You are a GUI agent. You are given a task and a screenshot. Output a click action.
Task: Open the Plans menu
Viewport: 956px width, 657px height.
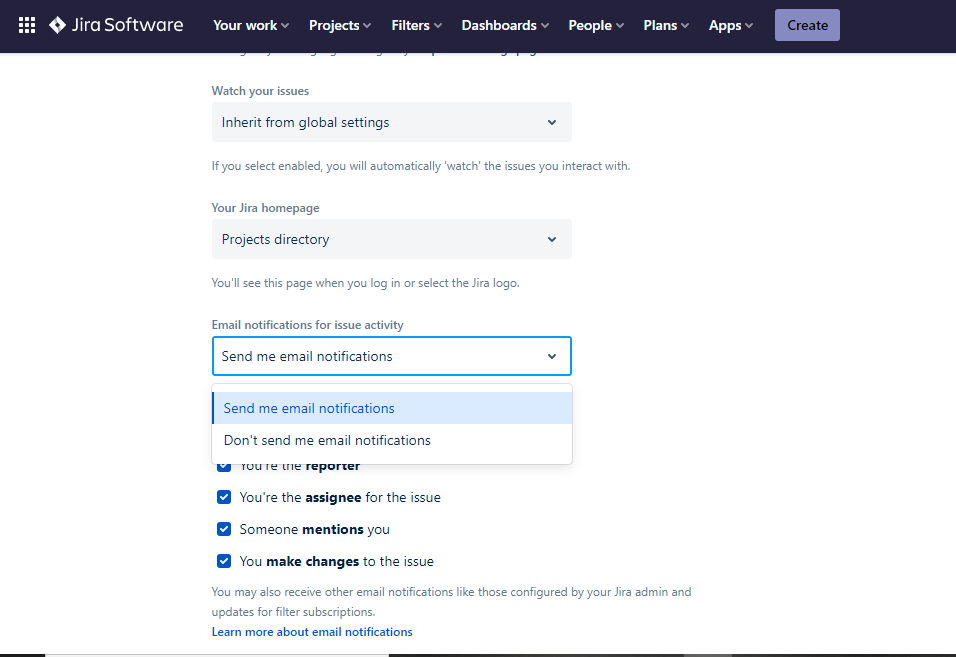tap(666, 25)
